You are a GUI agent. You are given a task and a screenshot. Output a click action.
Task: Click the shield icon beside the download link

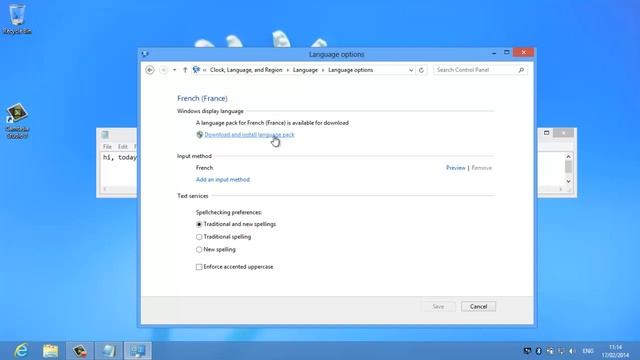200,135
